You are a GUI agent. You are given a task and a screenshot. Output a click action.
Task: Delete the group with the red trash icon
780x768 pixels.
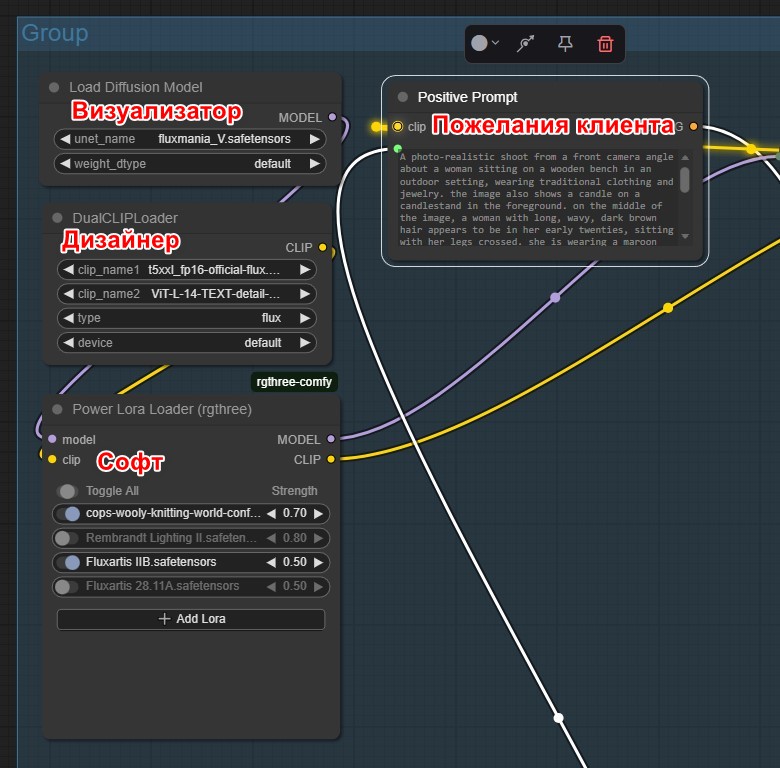[605, 44]
